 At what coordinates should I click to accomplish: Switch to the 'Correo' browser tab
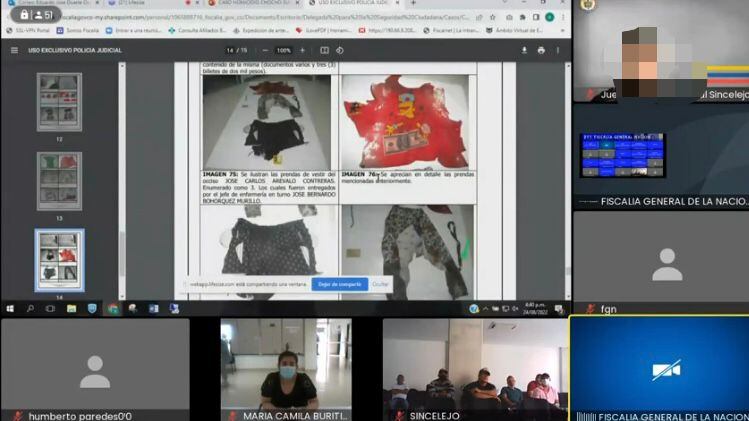tap(54, 3)
